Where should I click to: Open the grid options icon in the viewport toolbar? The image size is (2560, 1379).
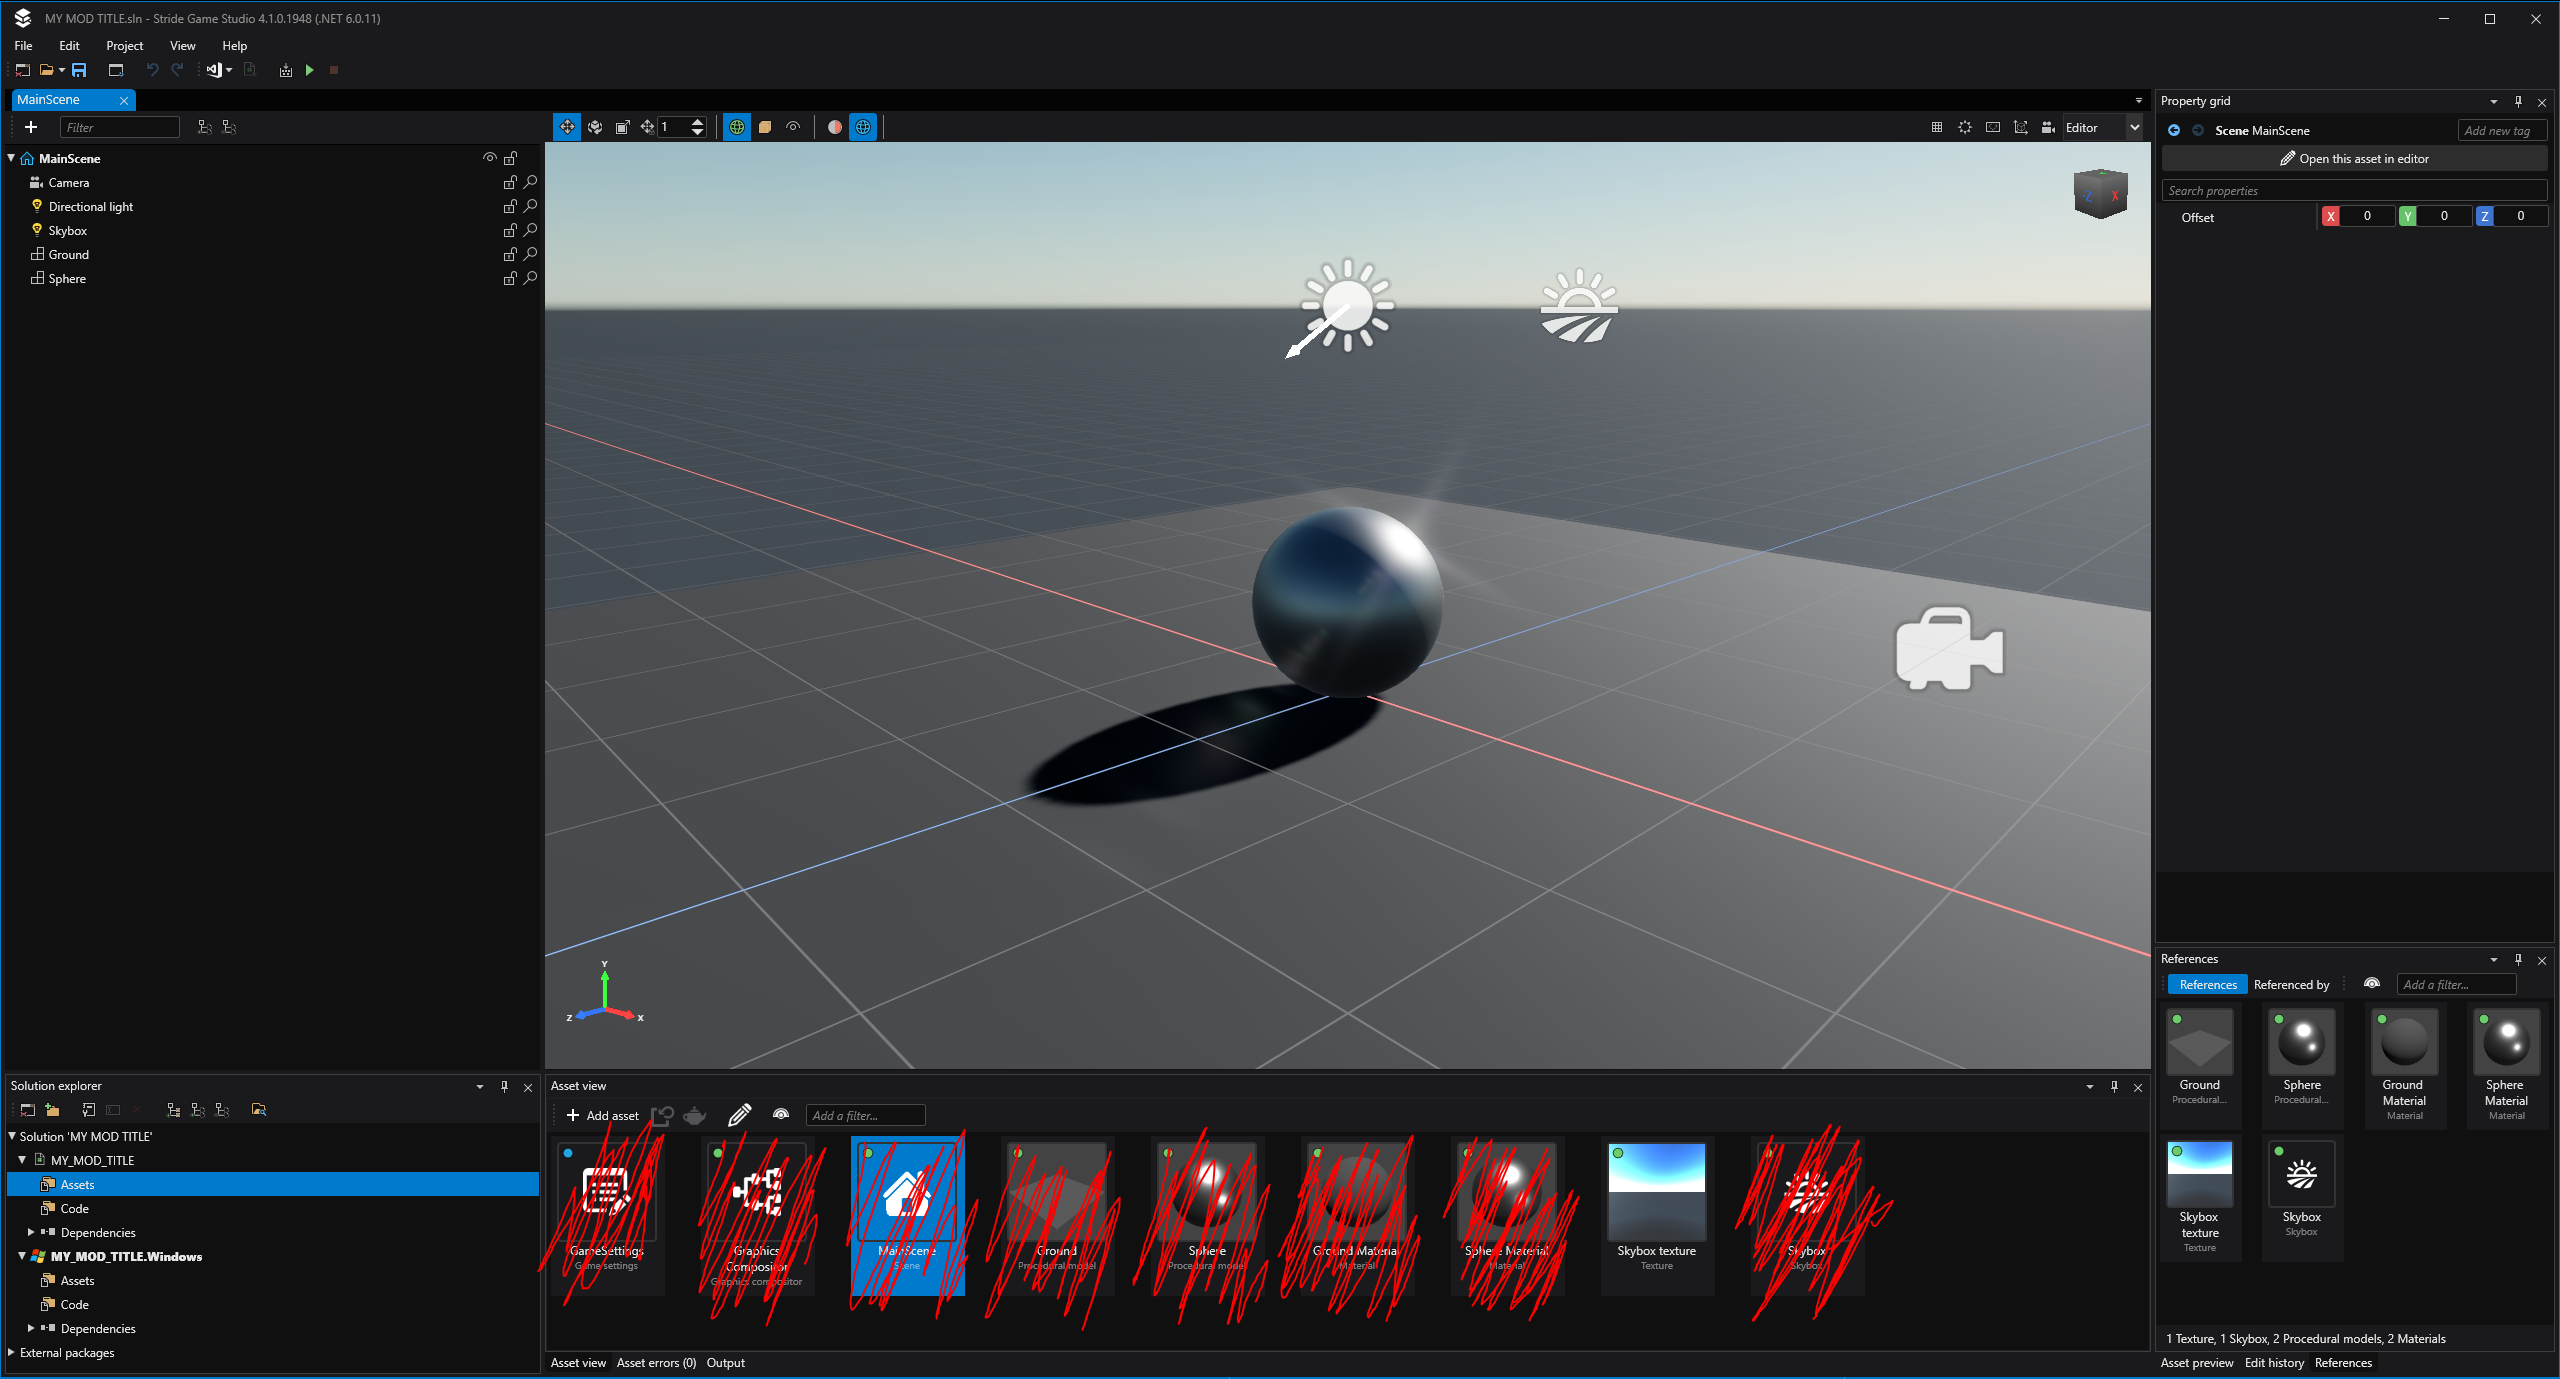pyautogui.click(x=1937, y=127)
